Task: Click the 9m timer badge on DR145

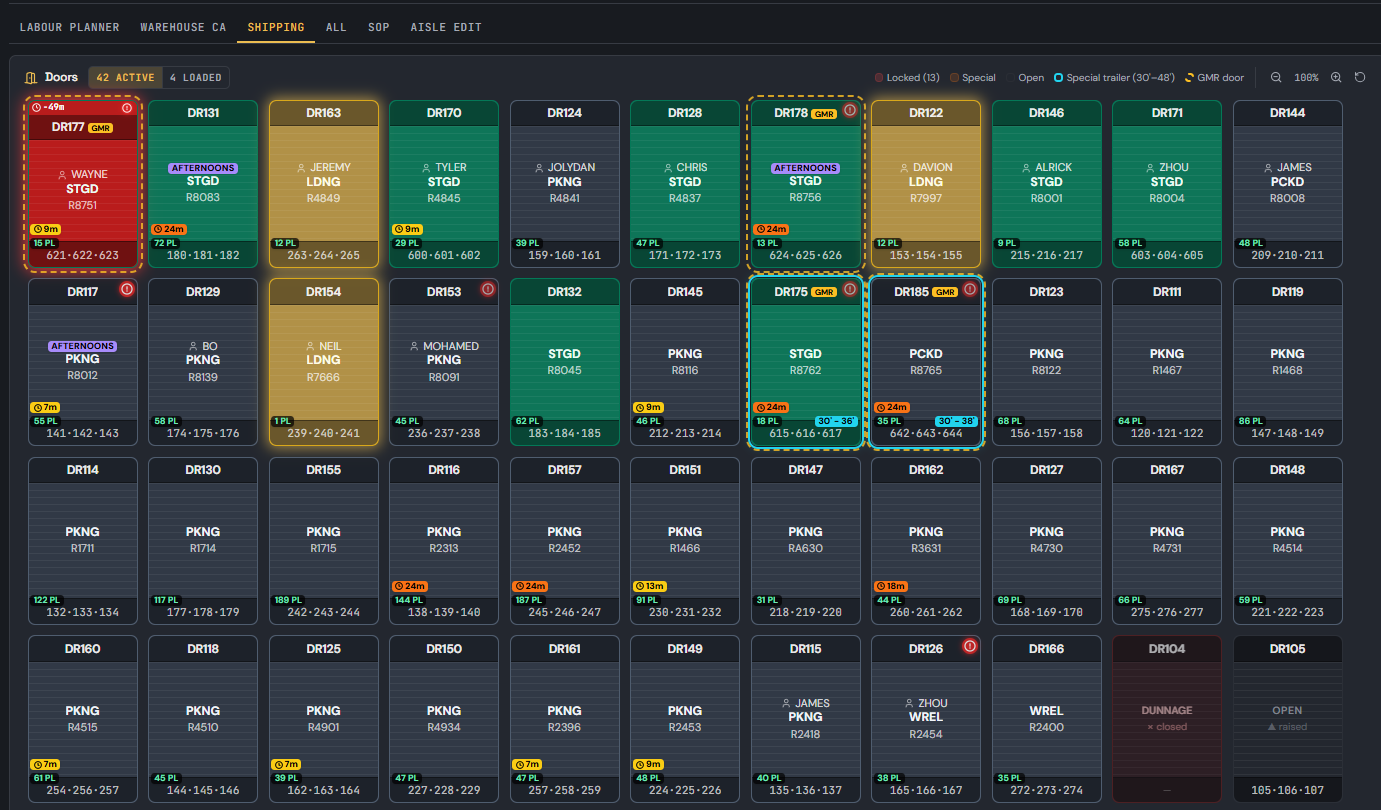Action: coord(648,407)
